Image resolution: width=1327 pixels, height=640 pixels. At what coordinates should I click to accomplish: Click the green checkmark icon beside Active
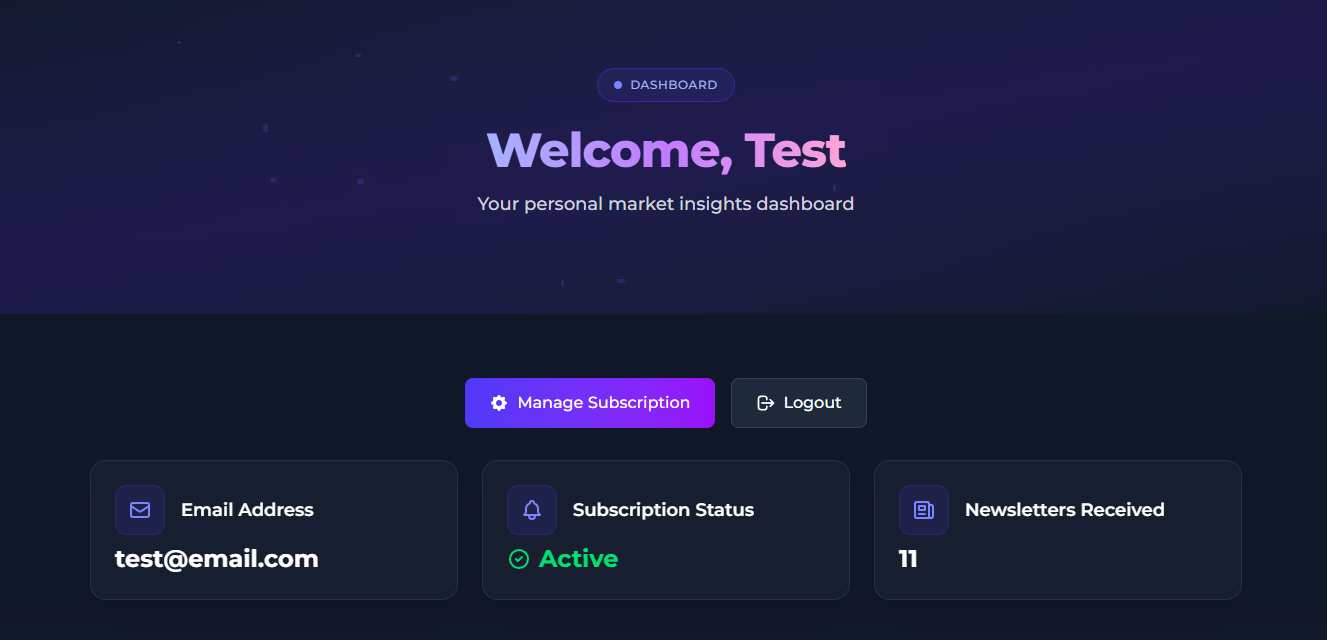tap(519, 559)
